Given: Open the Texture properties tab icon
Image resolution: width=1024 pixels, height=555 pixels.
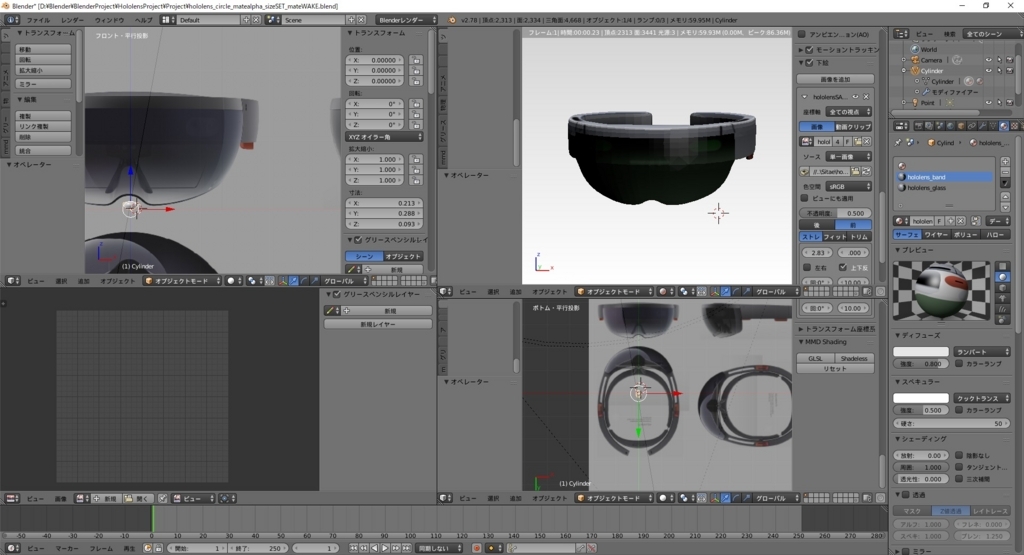Looking at the screenshot, I should [1014, 126].
